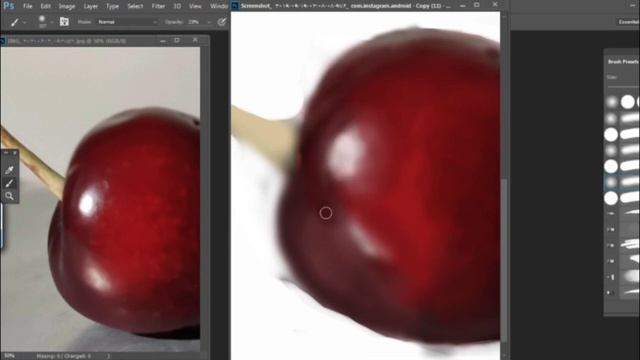Image resolution: width=640 pixels, height=360 pixels.
Task: Toggle pressure for opacity icon
Action: [x=222, y=22]
